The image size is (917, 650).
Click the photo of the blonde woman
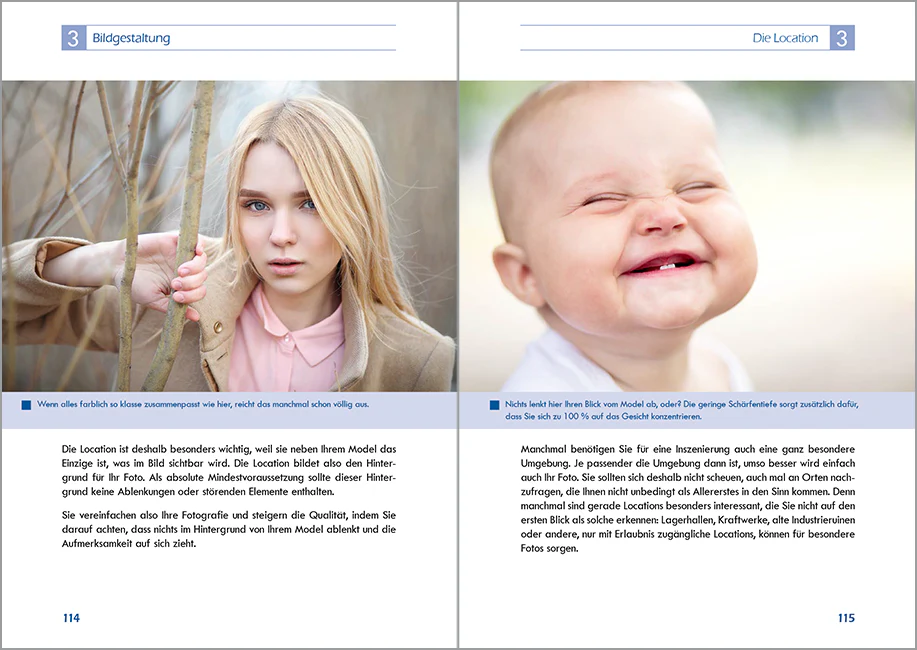click(x=229, y=236)
